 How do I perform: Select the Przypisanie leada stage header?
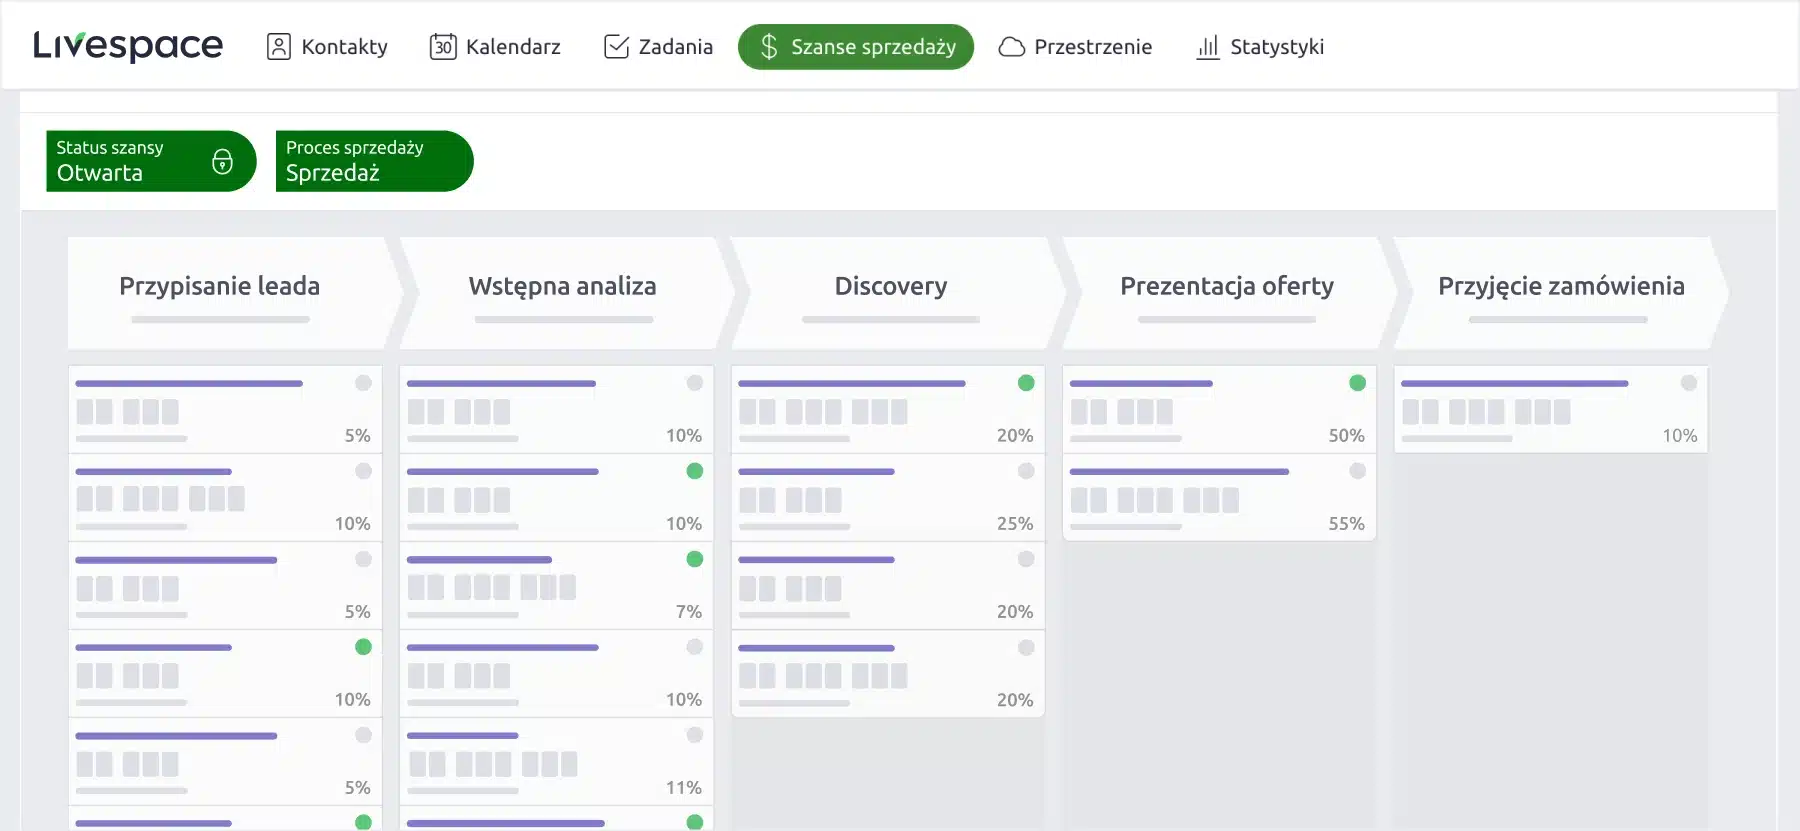235,293
